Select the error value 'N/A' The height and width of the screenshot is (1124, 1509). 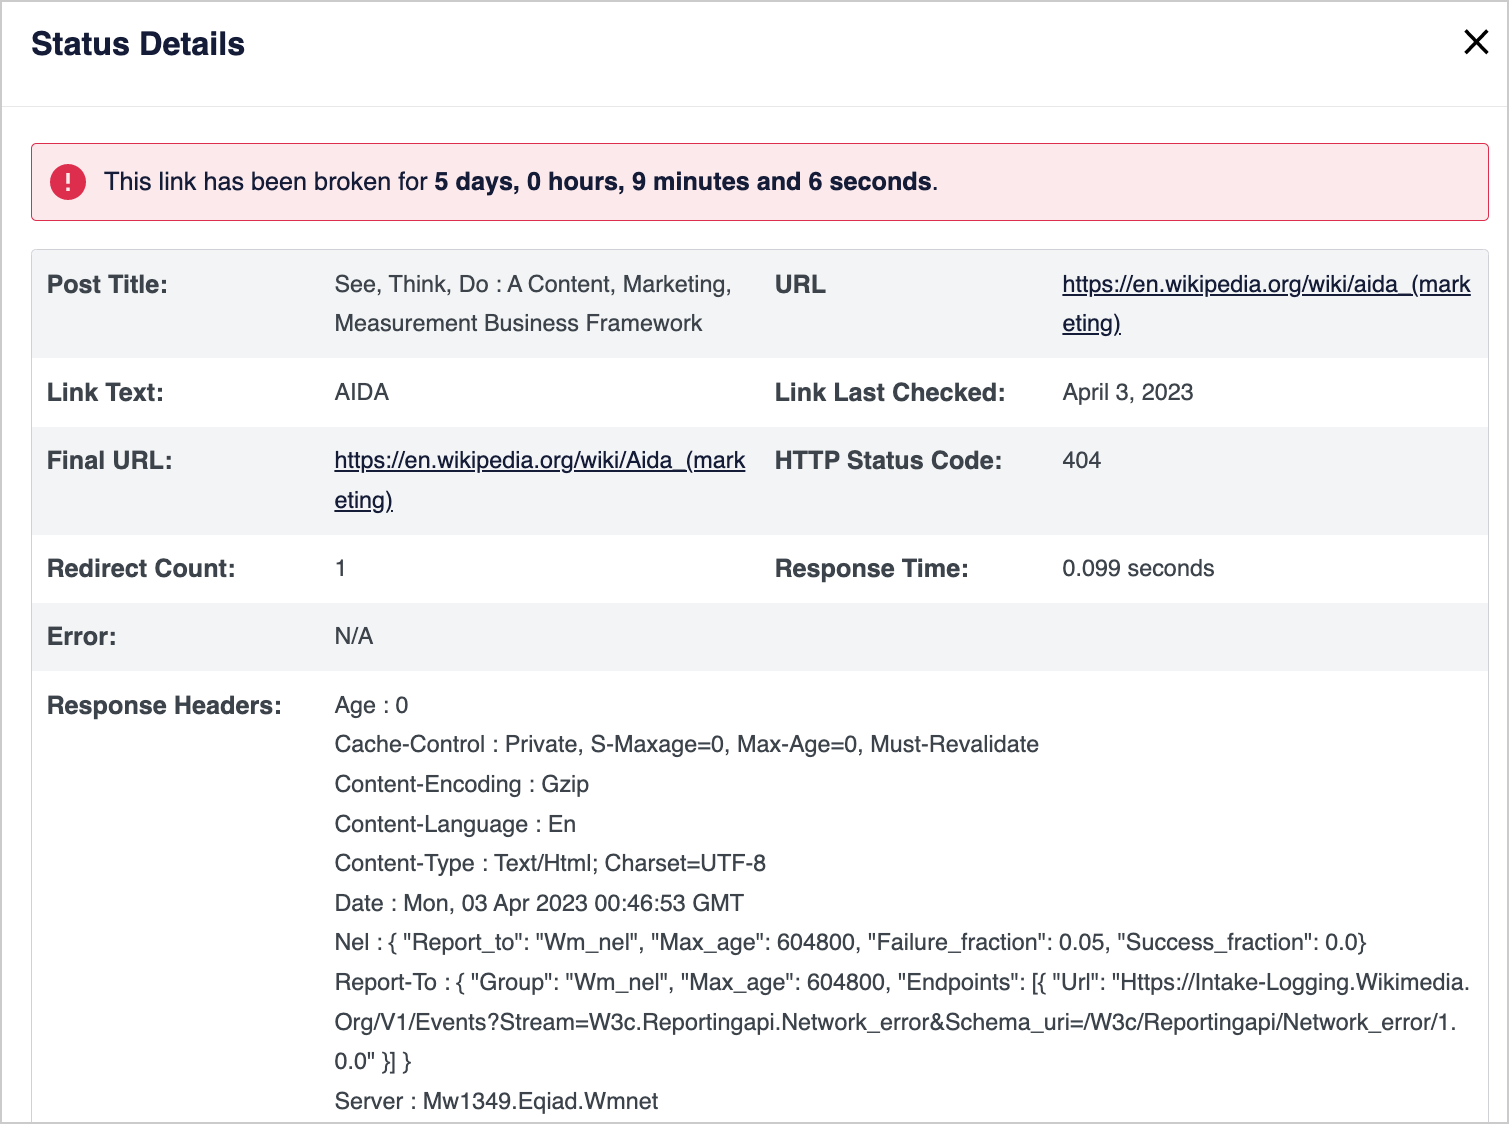coord(353,637)
